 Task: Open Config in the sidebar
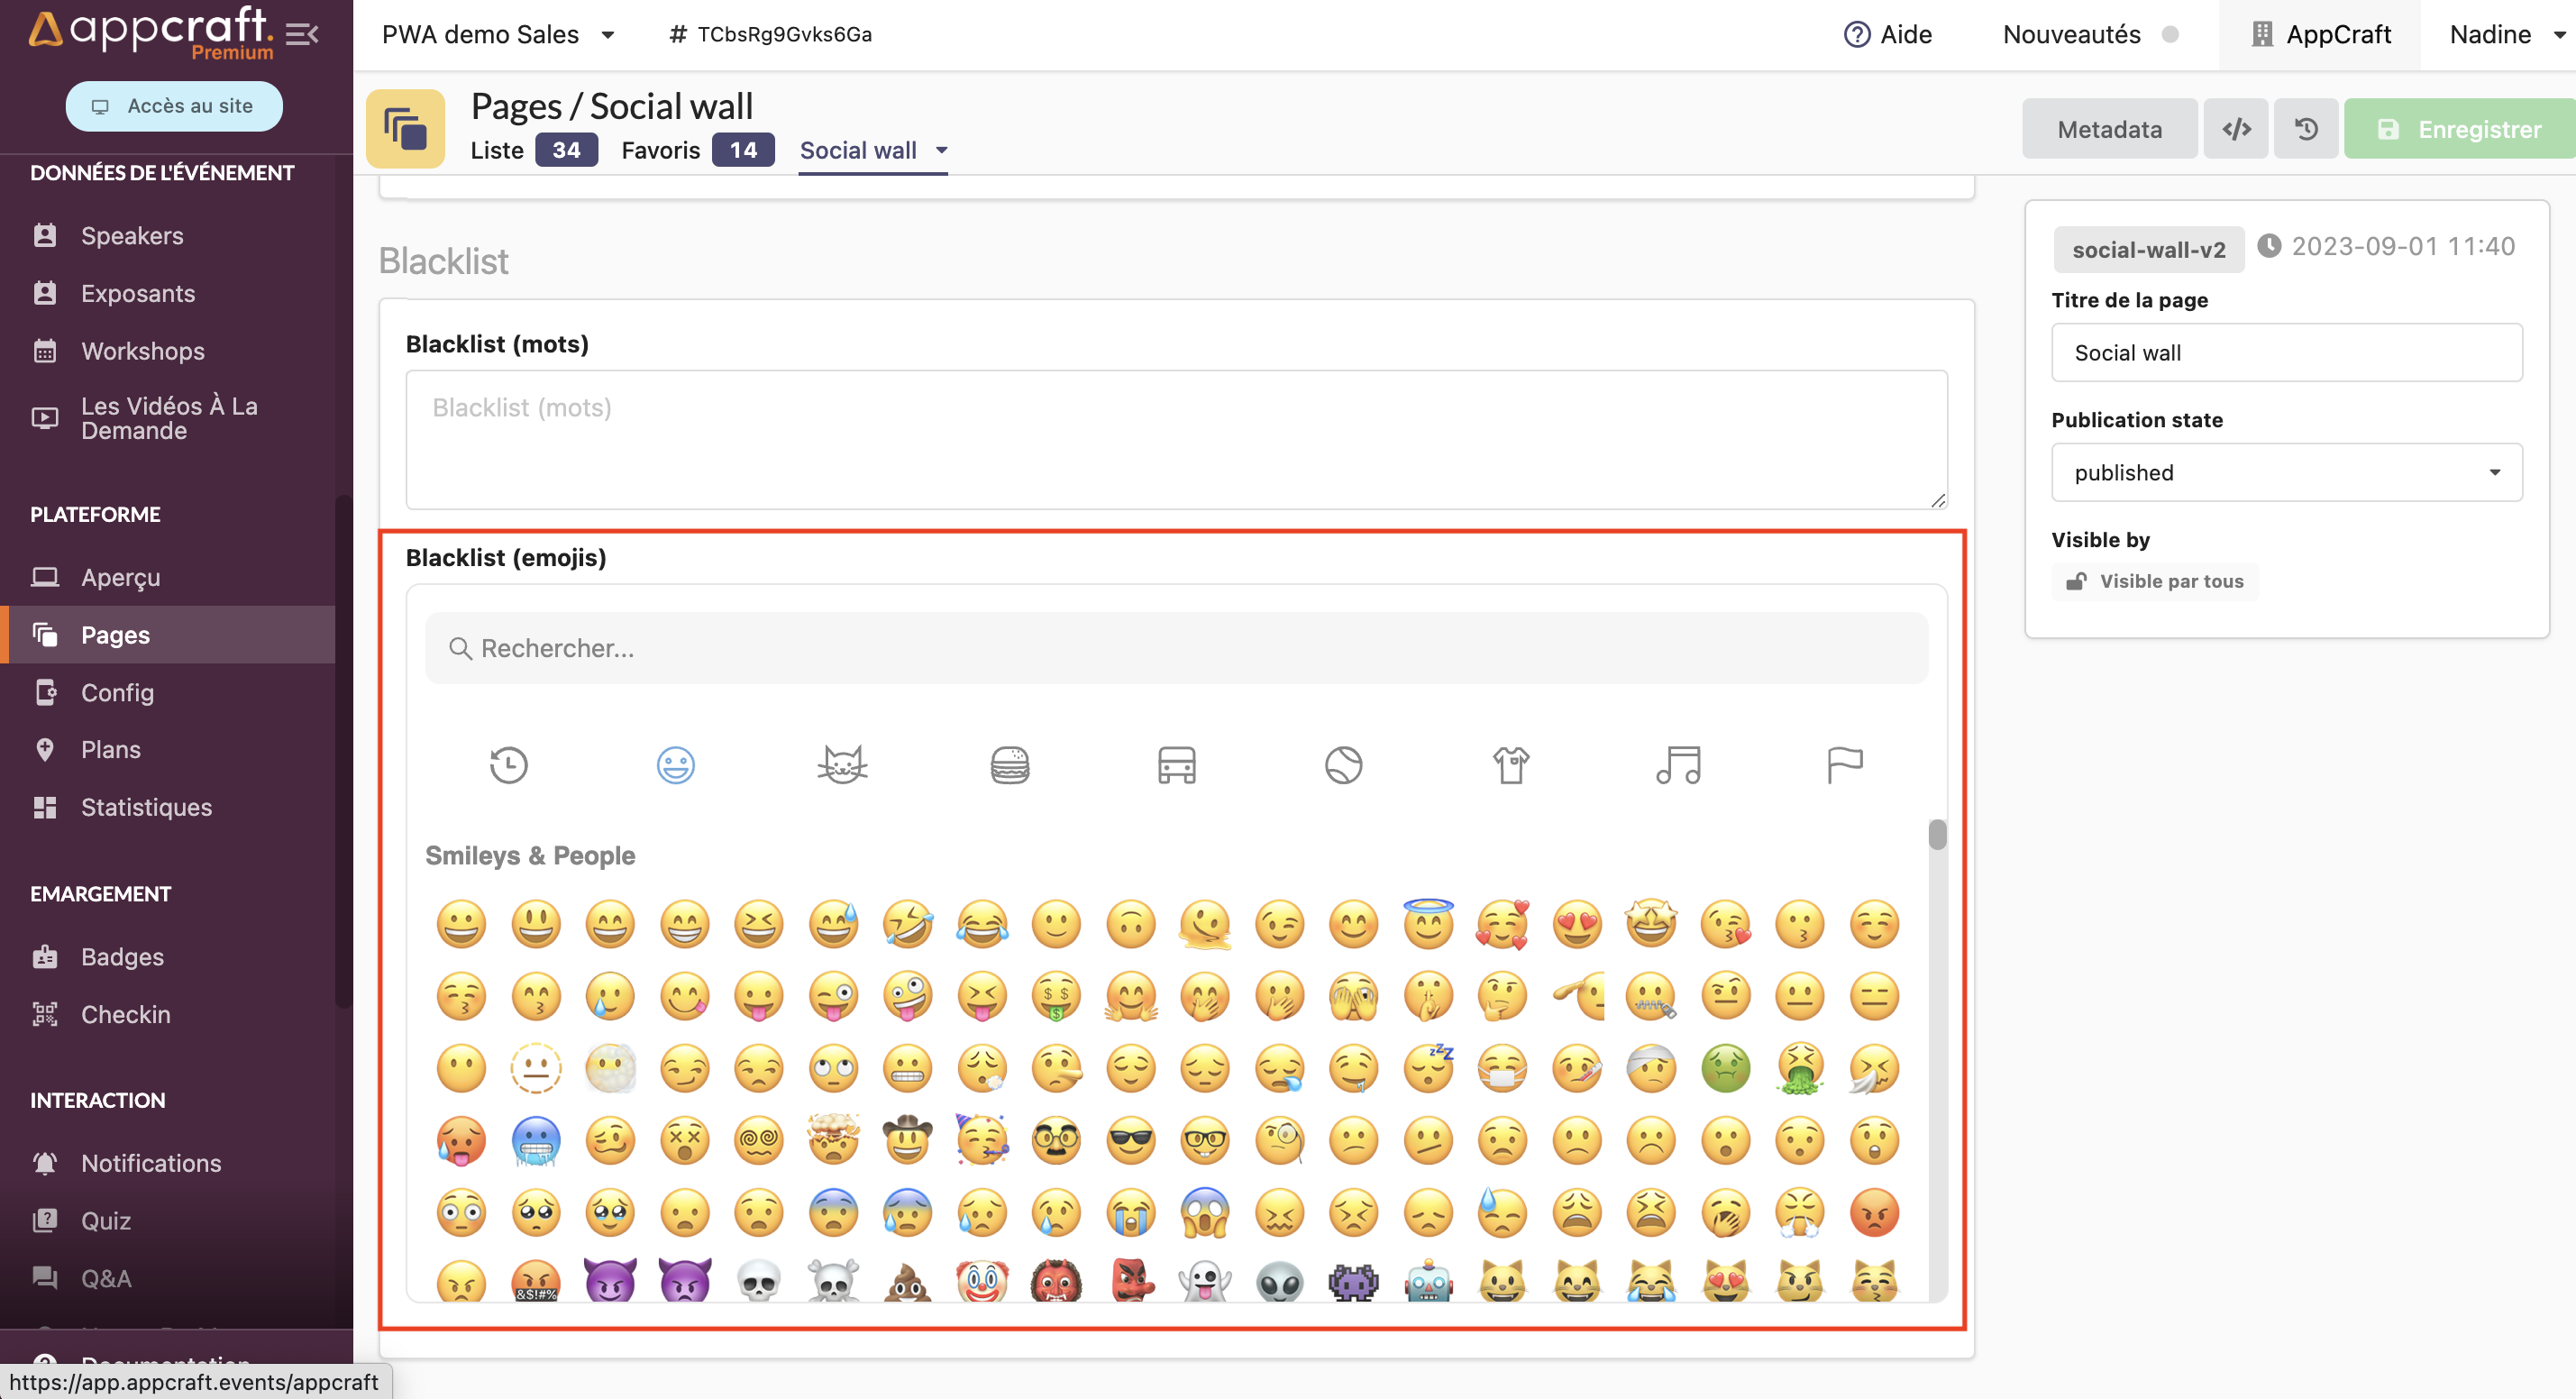(x=117, y=692)
